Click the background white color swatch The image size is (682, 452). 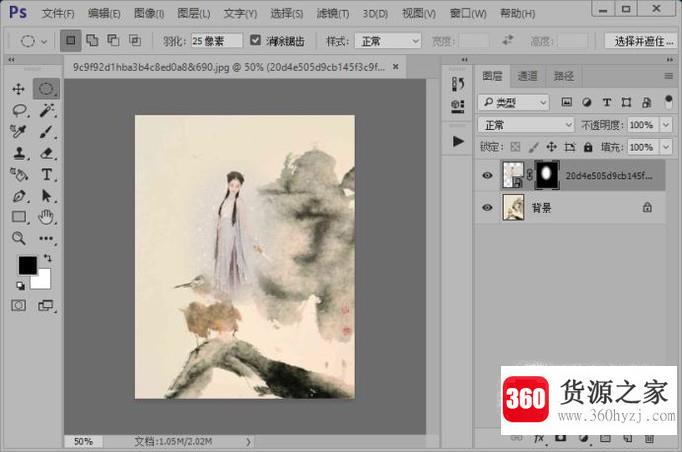coord(43,281)
